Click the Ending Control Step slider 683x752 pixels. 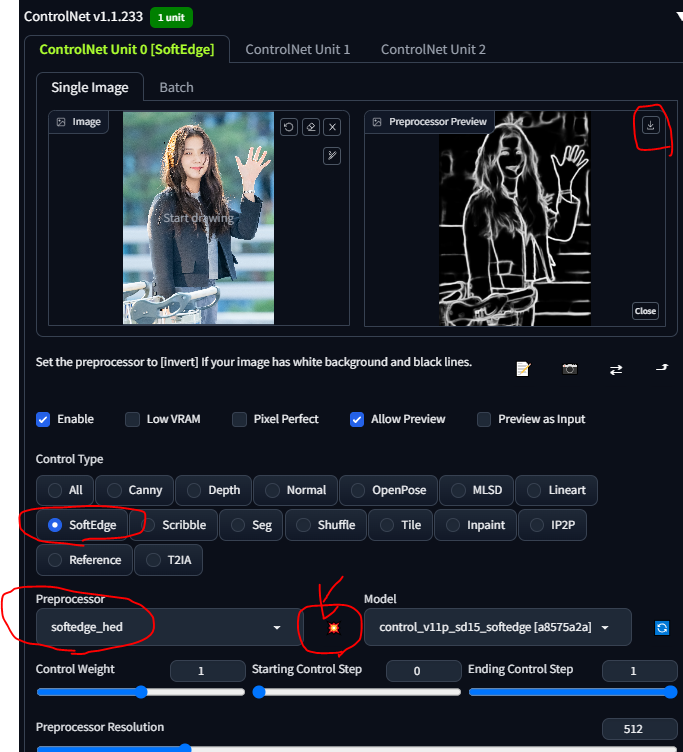click(x=573, y=692)
